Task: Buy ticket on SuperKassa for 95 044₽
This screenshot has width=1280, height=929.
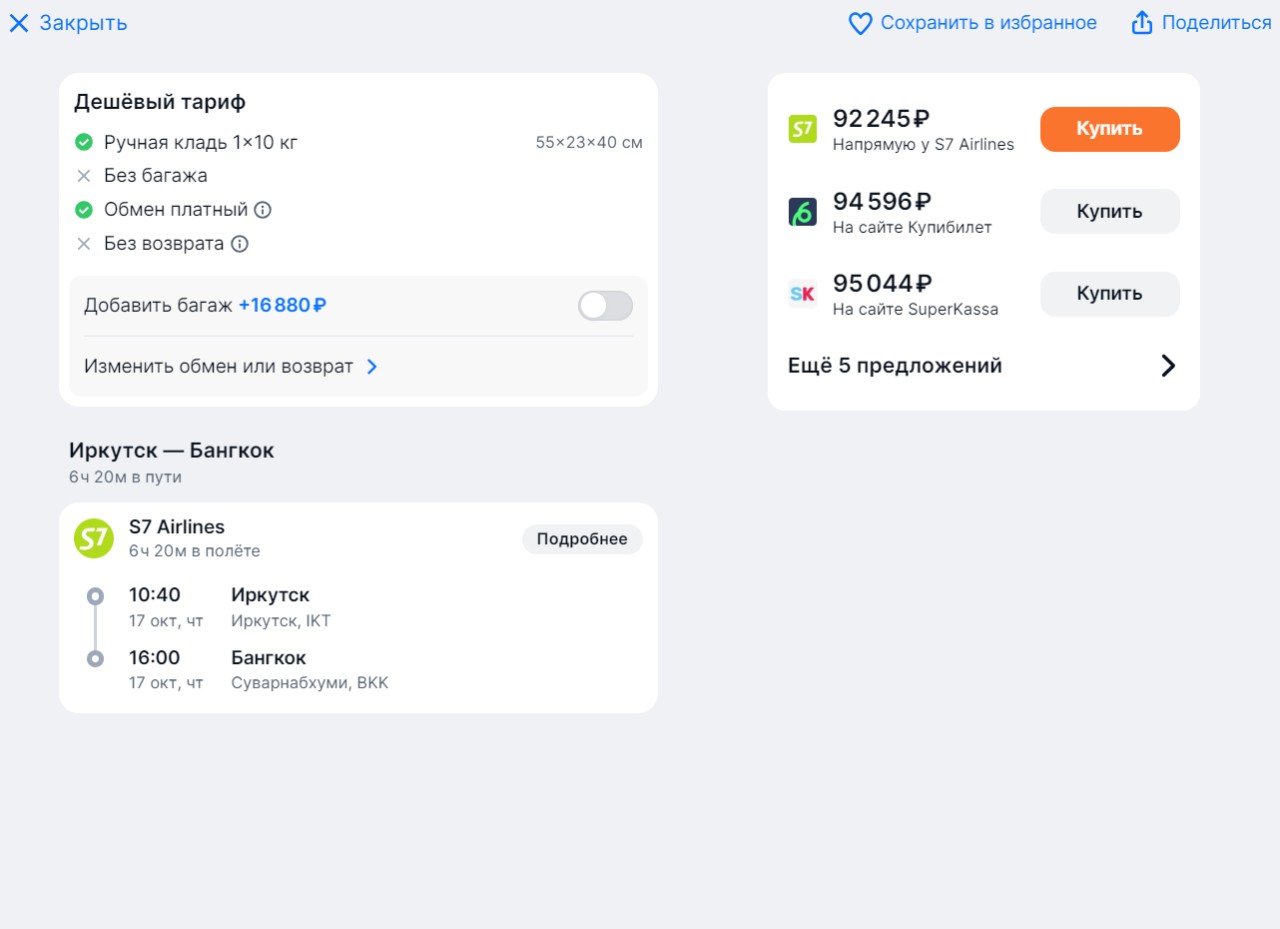Action: (1110, 294)
